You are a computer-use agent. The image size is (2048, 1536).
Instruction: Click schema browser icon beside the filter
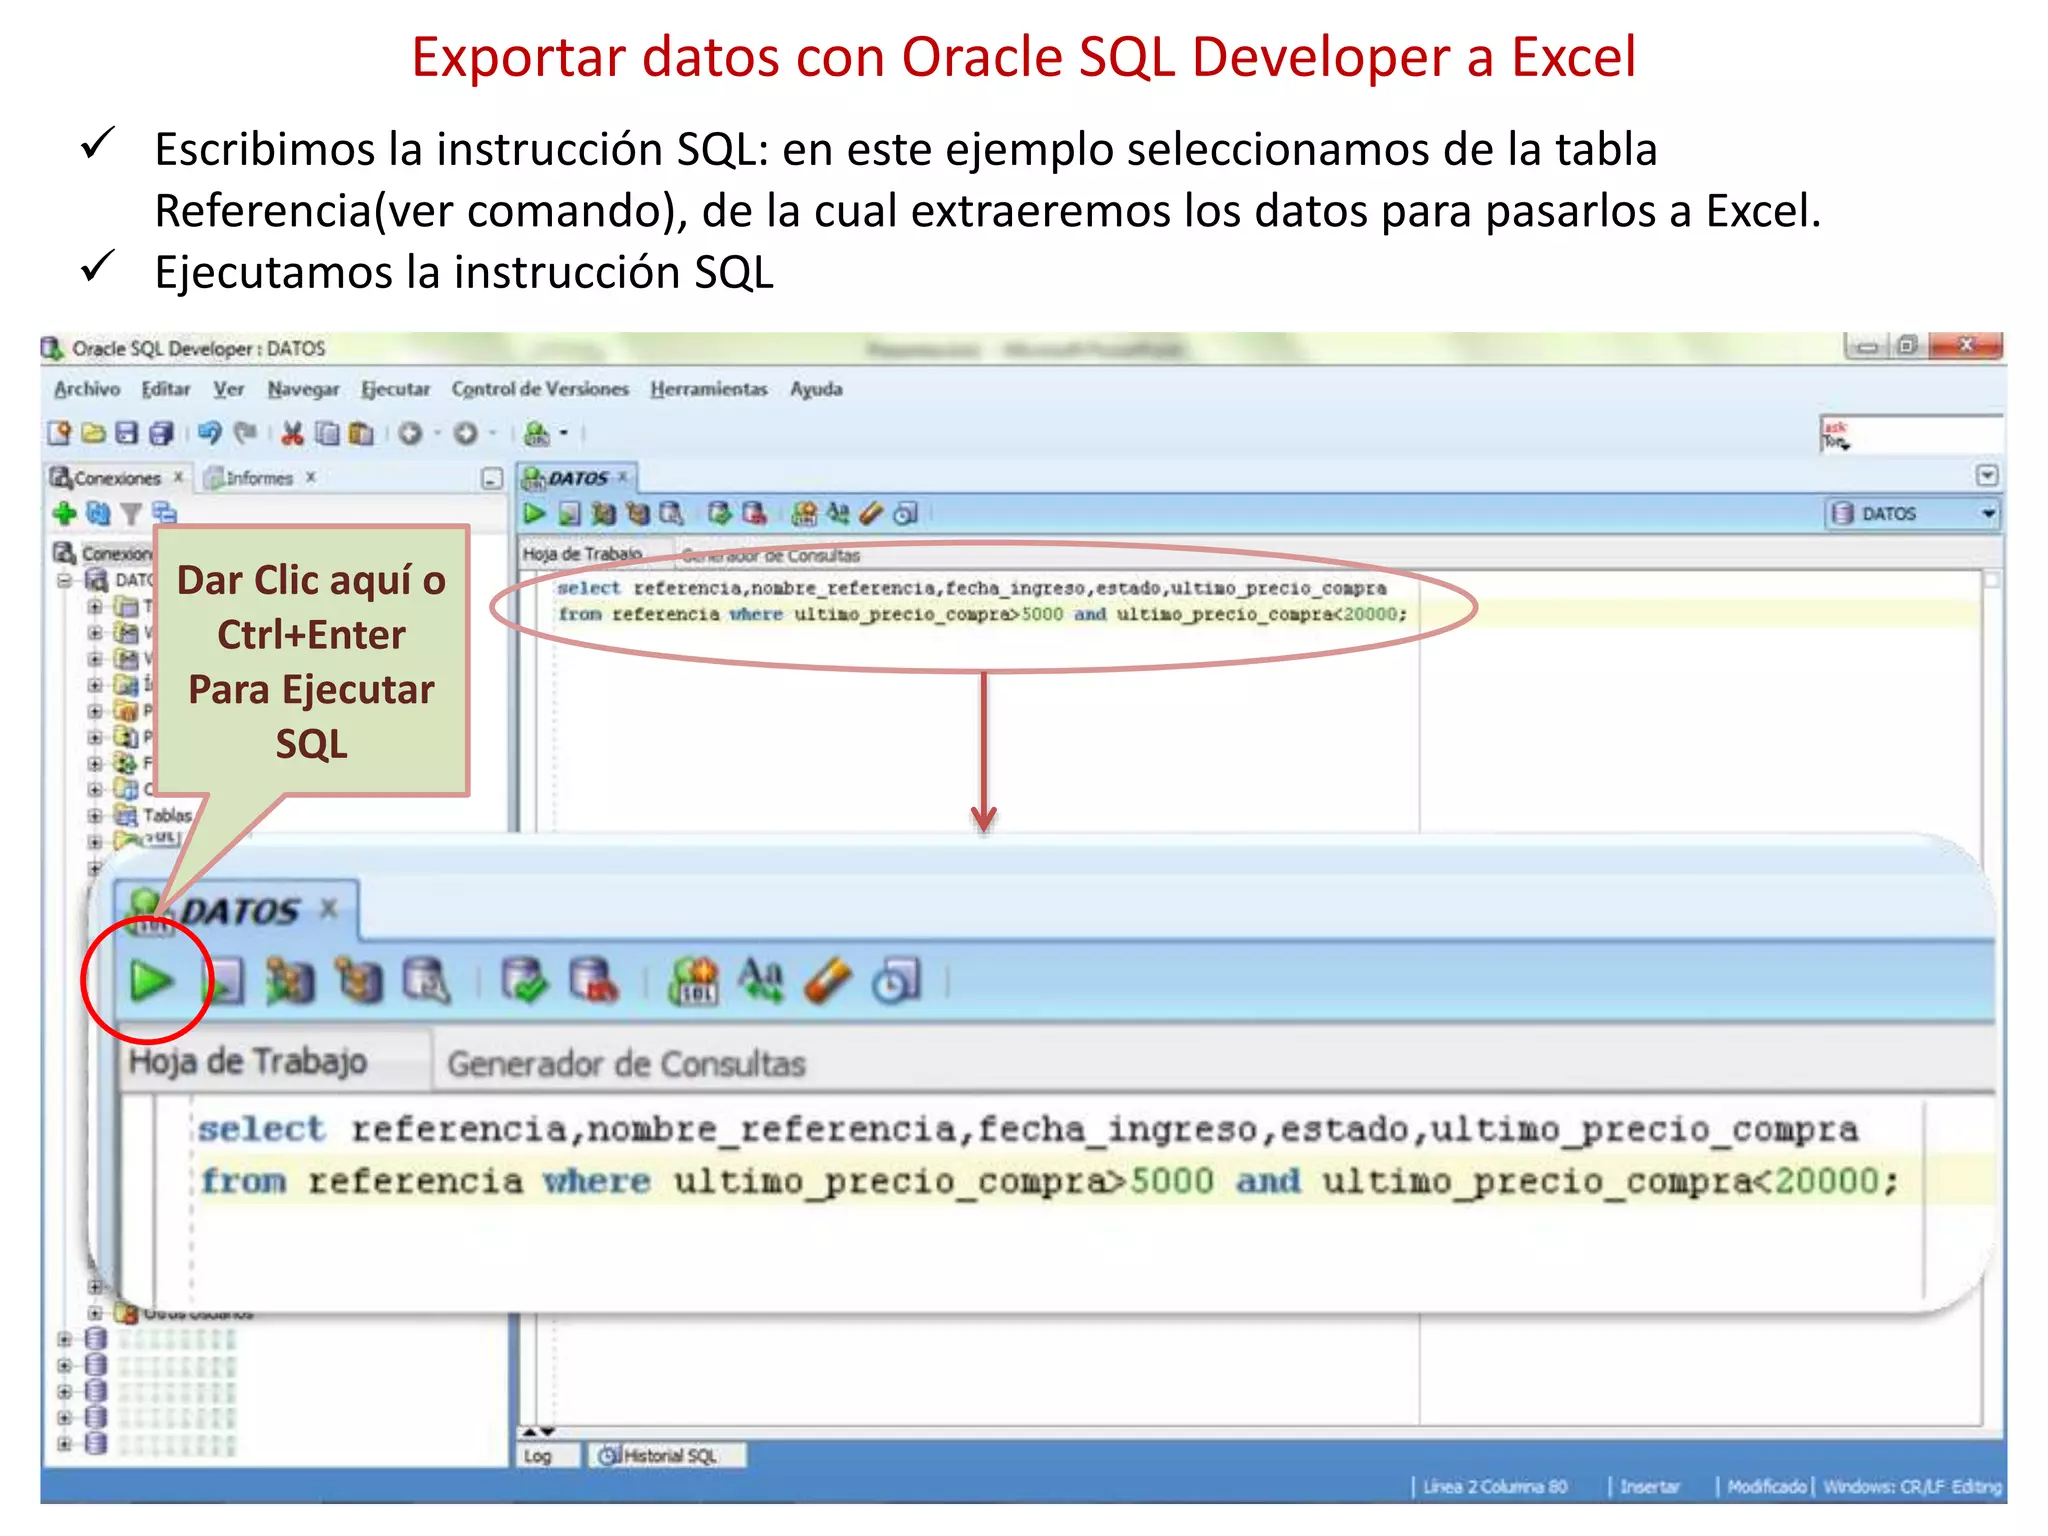tap(165, 514)
